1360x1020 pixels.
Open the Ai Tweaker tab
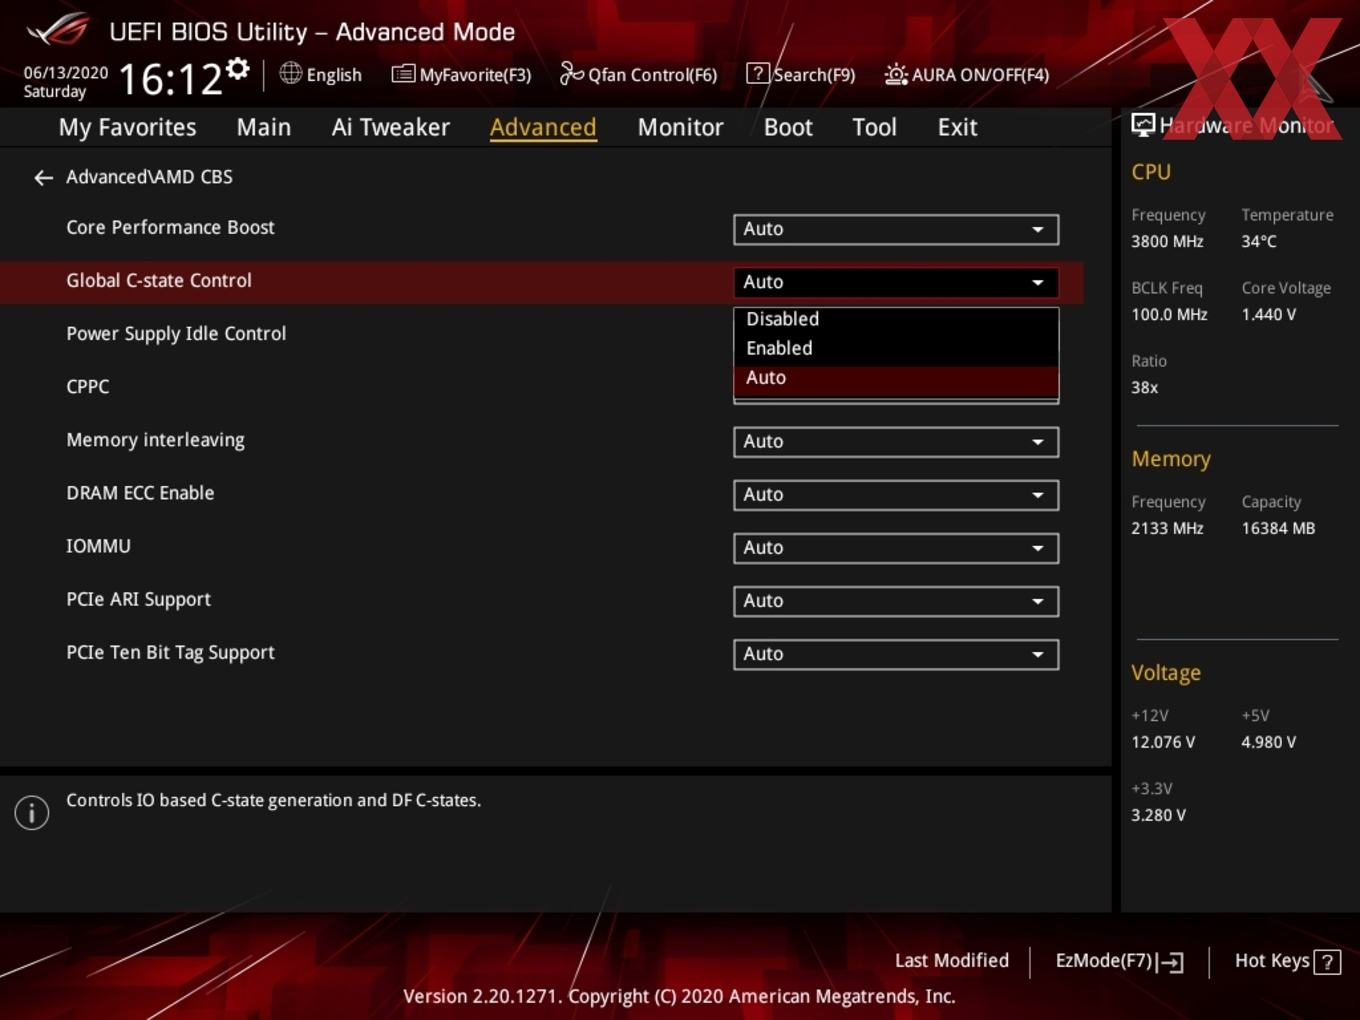point(391,128)
